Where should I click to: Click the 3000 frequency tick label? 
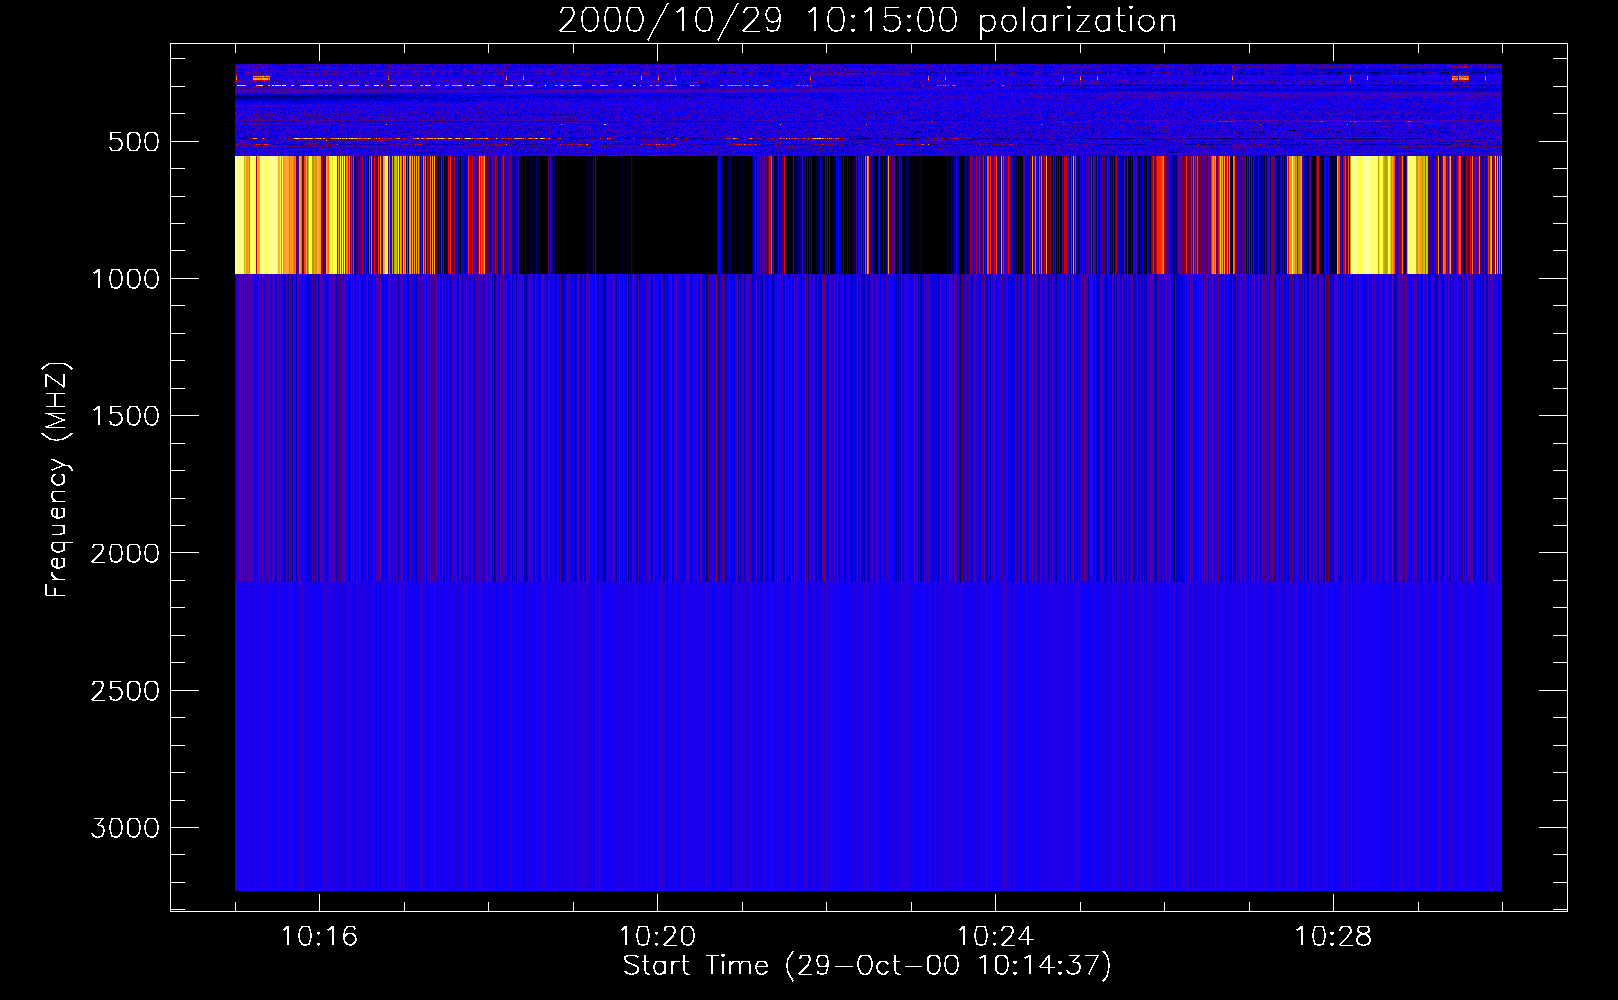click(x=125, y=828)
